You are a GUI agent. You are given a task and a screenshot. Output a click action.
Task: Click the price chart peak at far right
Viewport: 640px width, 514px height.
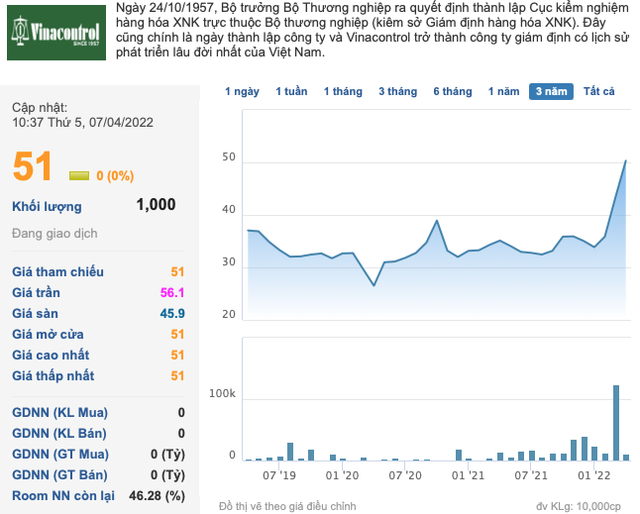pyautogui.click(x=626, y=161)
